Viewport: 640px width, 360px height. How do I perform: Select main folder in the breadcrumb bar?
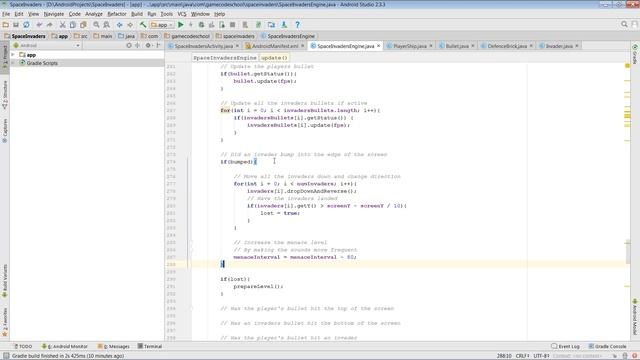[x=103, y=36]
